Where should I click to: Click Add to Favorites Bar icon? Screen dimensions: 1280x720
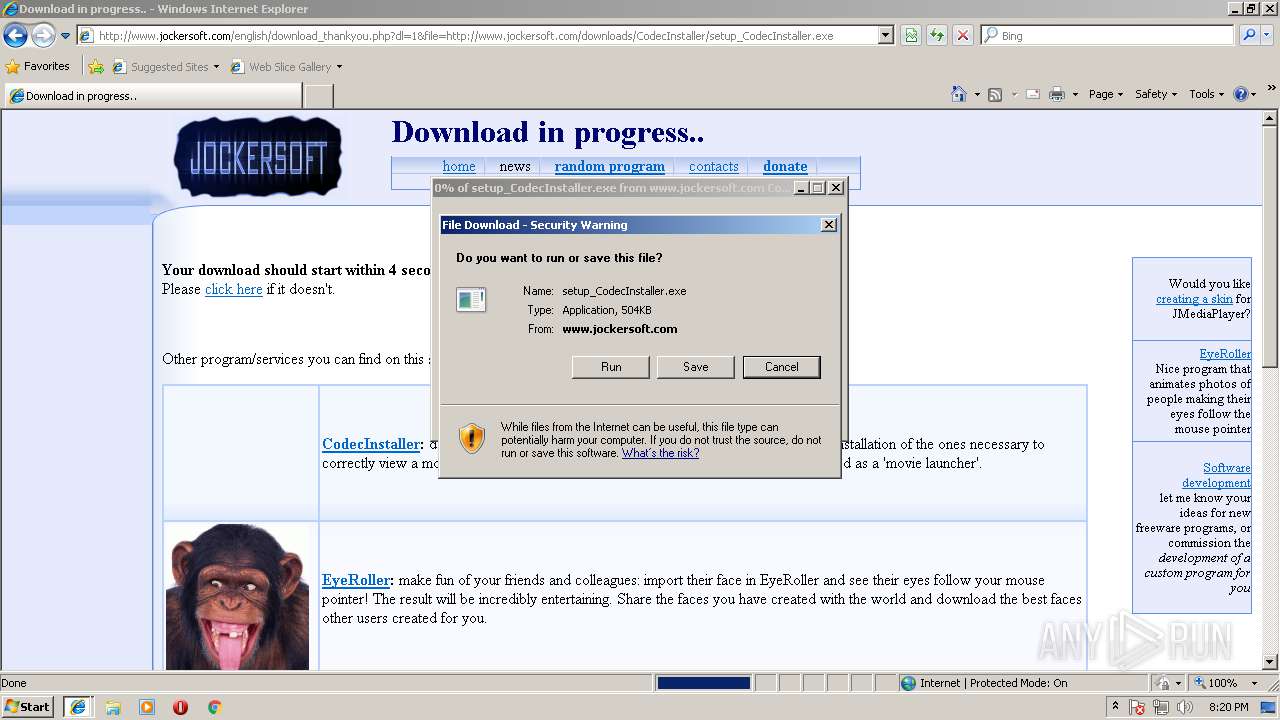96,67
